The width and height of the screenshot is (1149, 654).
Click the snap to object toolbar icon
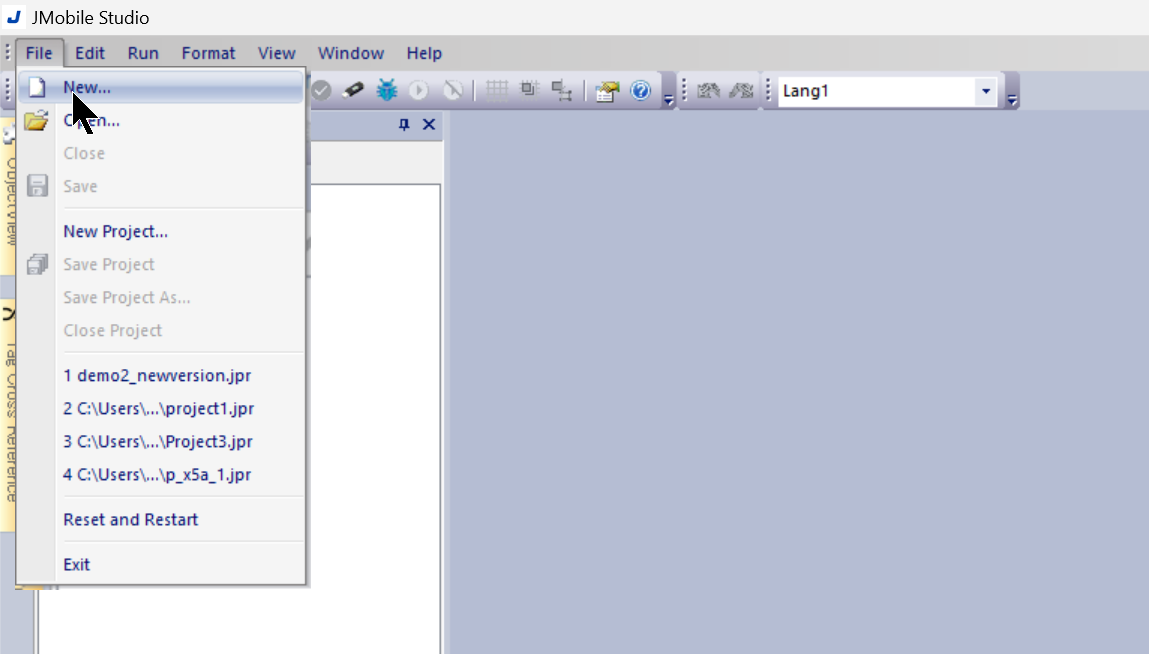click(x=561, y=90)
